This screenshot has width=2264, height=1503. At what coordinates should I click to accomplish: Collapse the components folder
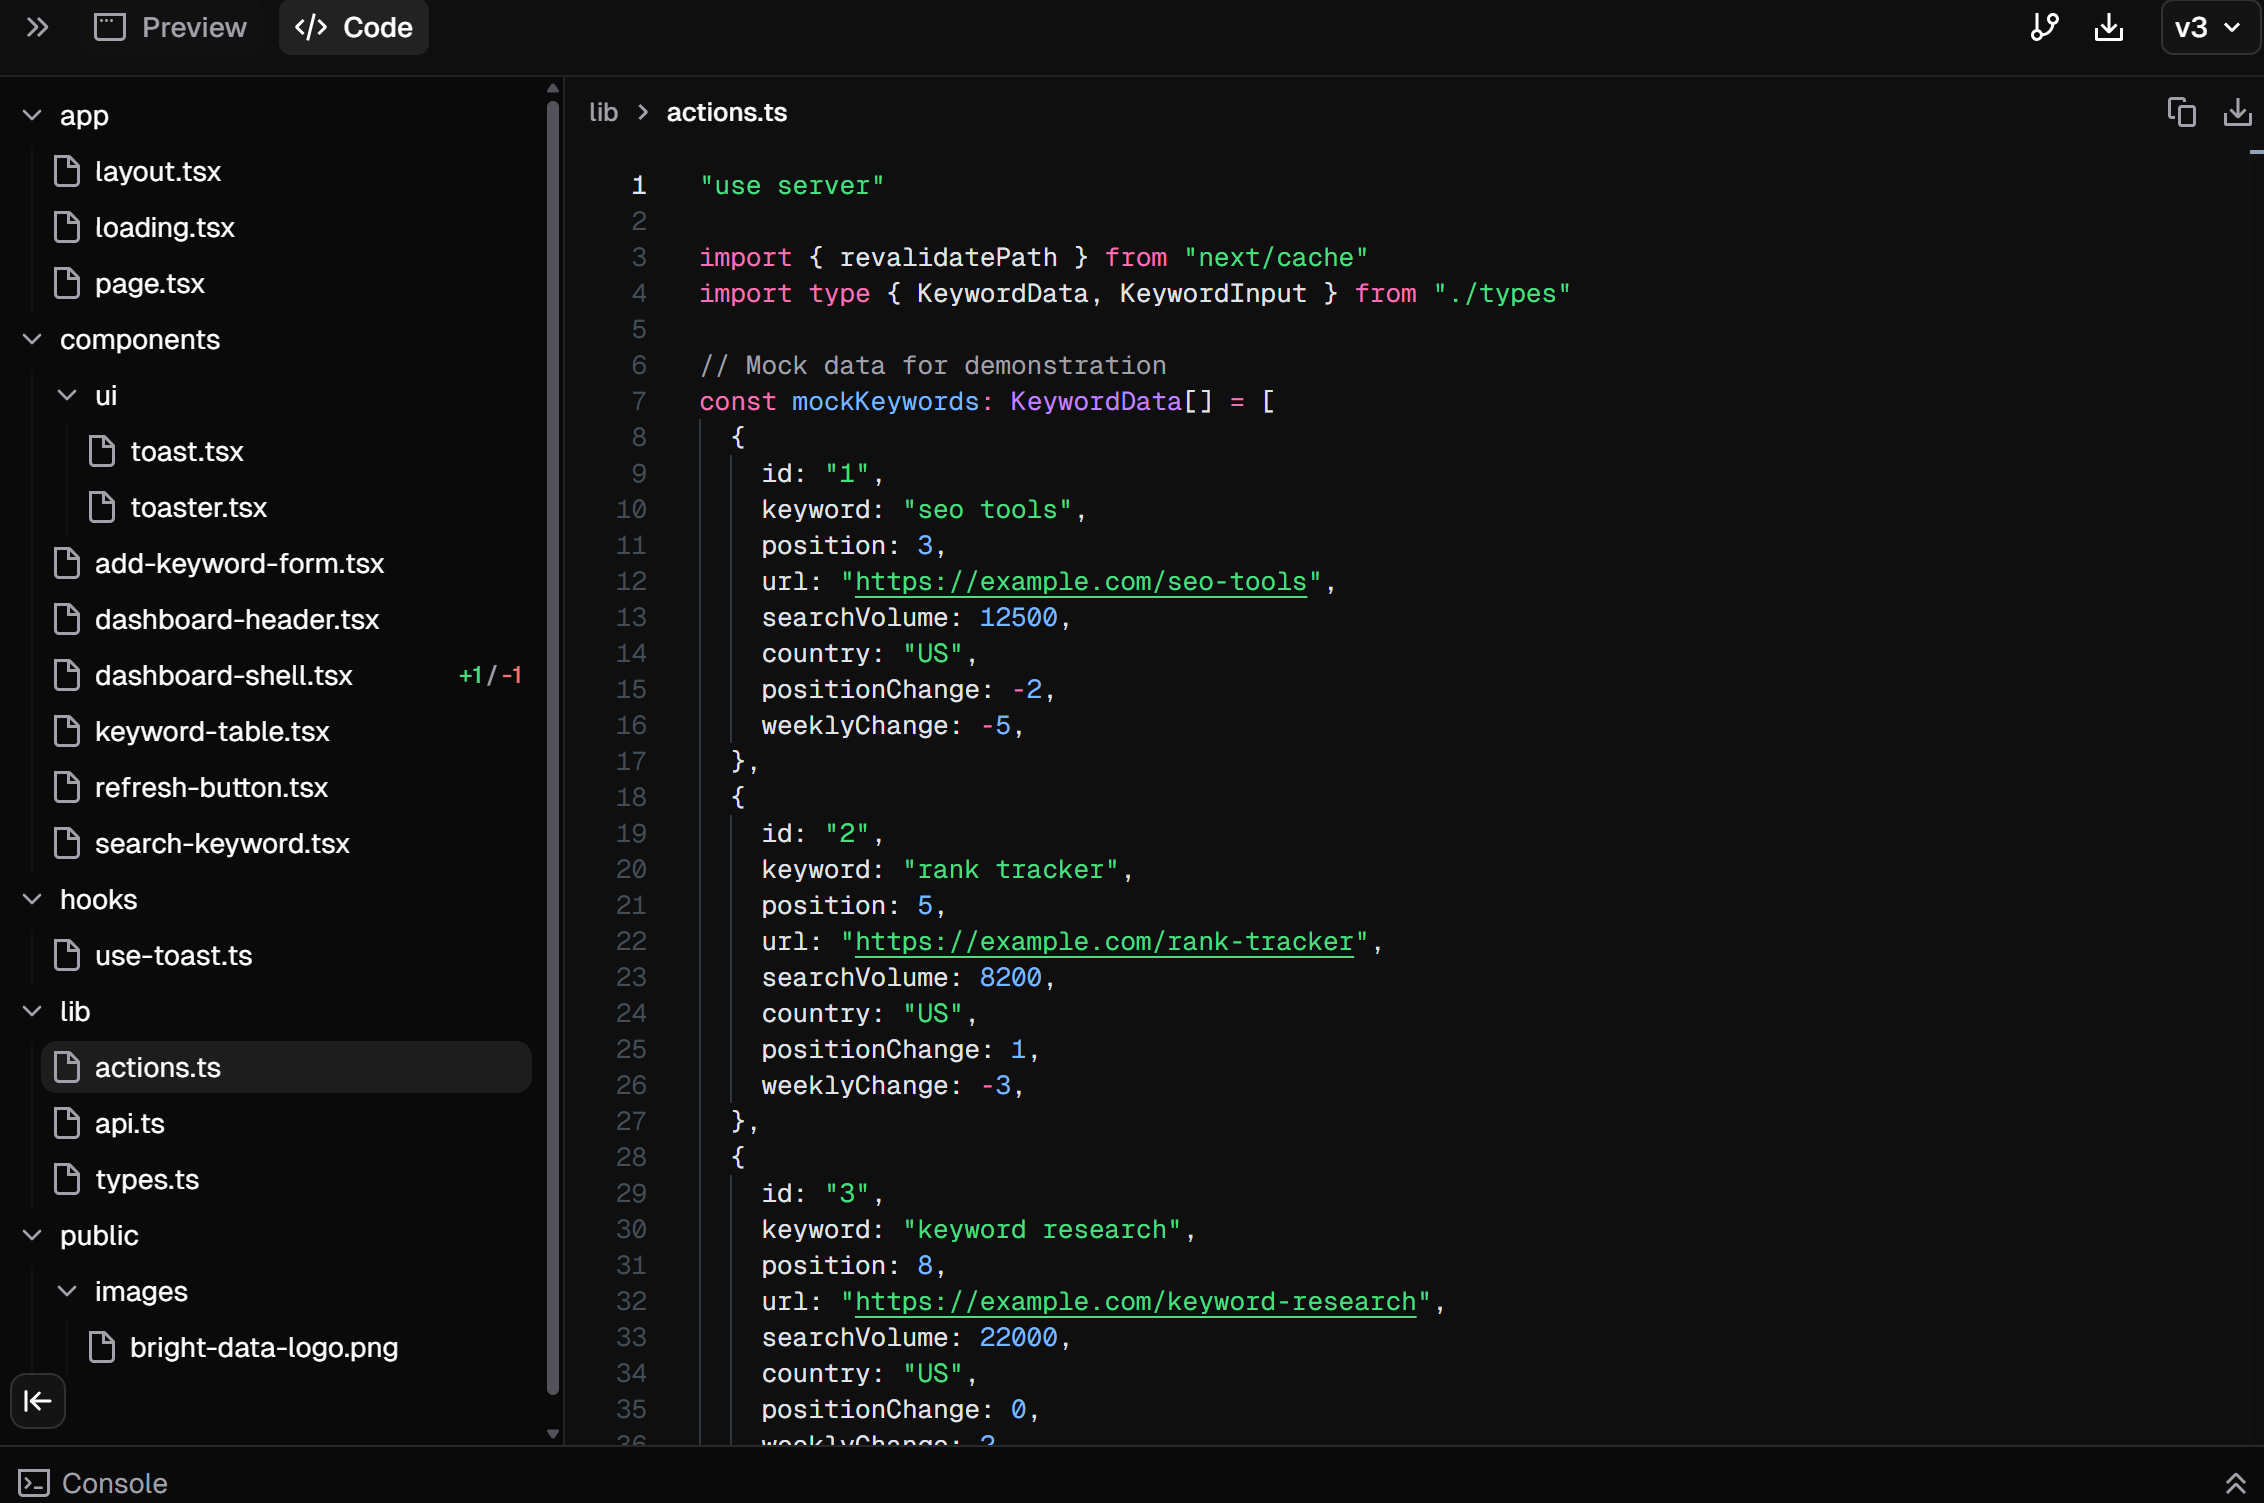[32, 339]
